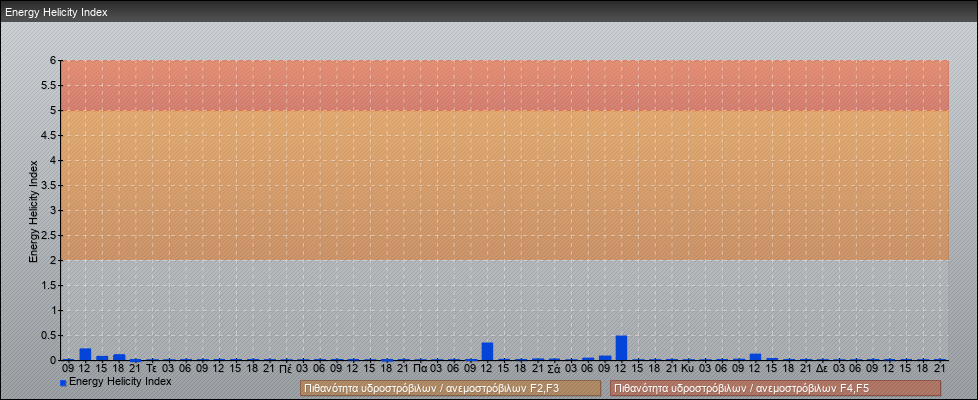Image resolution: width=978 pixels, height=400 pixels.
Task: Click the y-axis value 0
Action: tap(54, 360)
